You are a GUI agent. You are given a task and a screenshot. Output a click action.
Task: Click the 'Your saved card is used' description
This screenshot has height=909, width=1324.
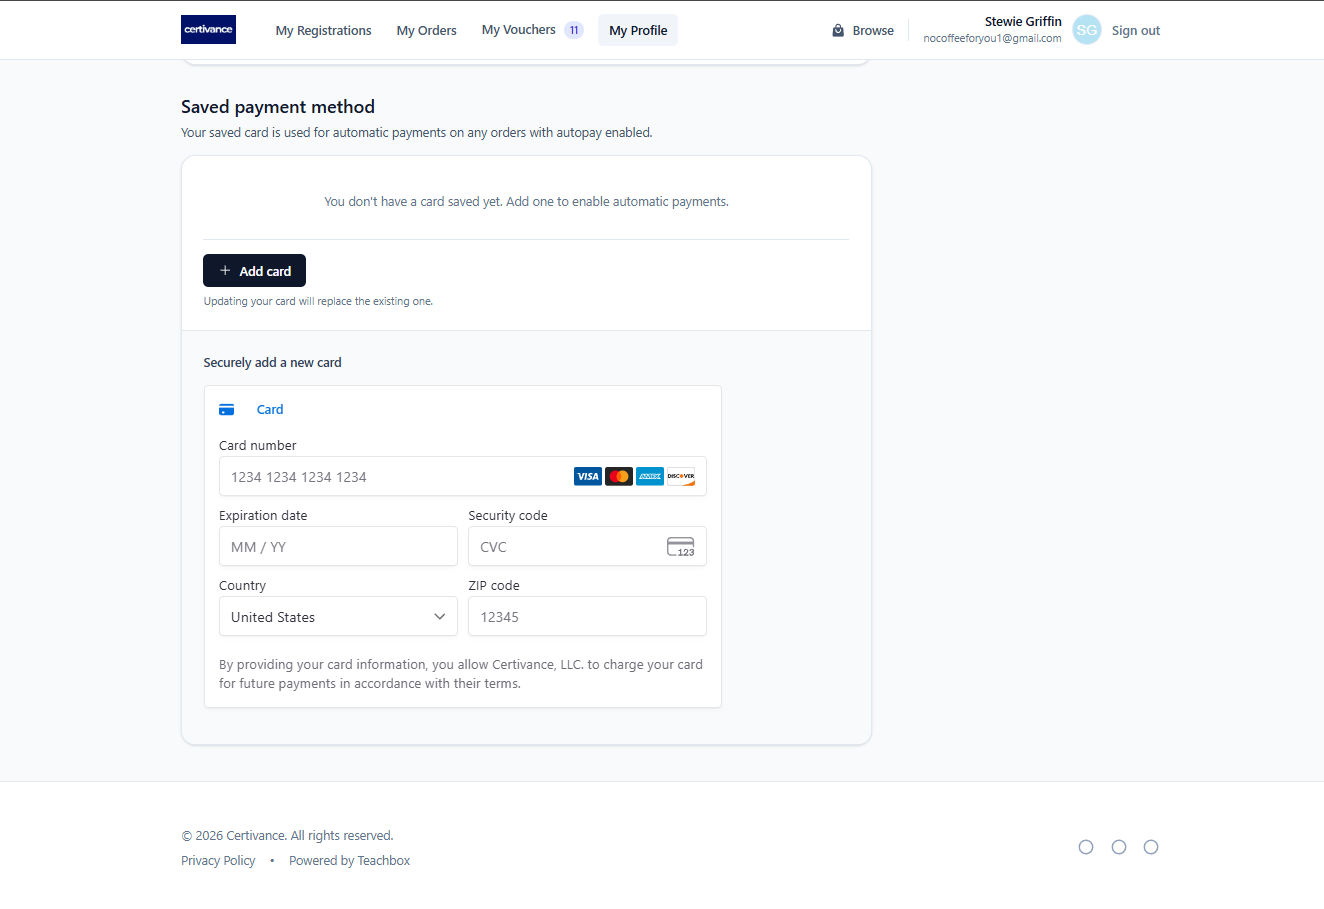click(417, 133)
